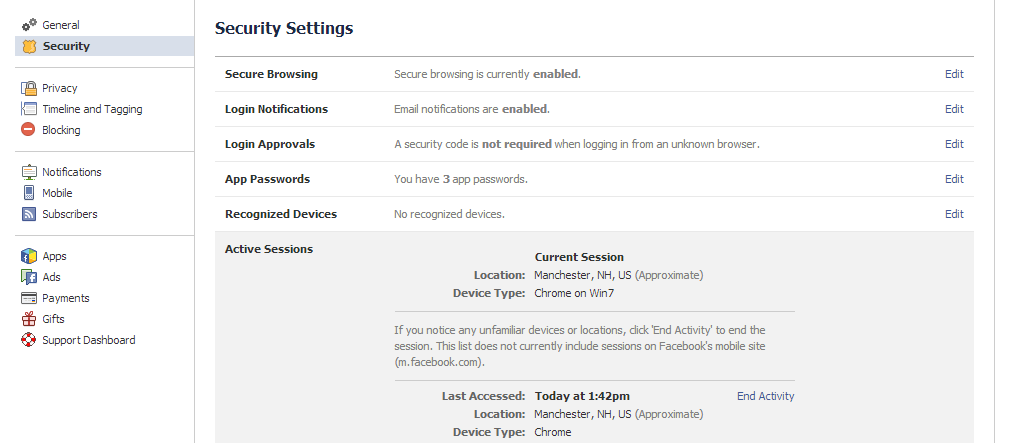The height and width of the screenshot is (443, 1010).
Task: Edit Login Notifications setting
Action: pos(954,109)
